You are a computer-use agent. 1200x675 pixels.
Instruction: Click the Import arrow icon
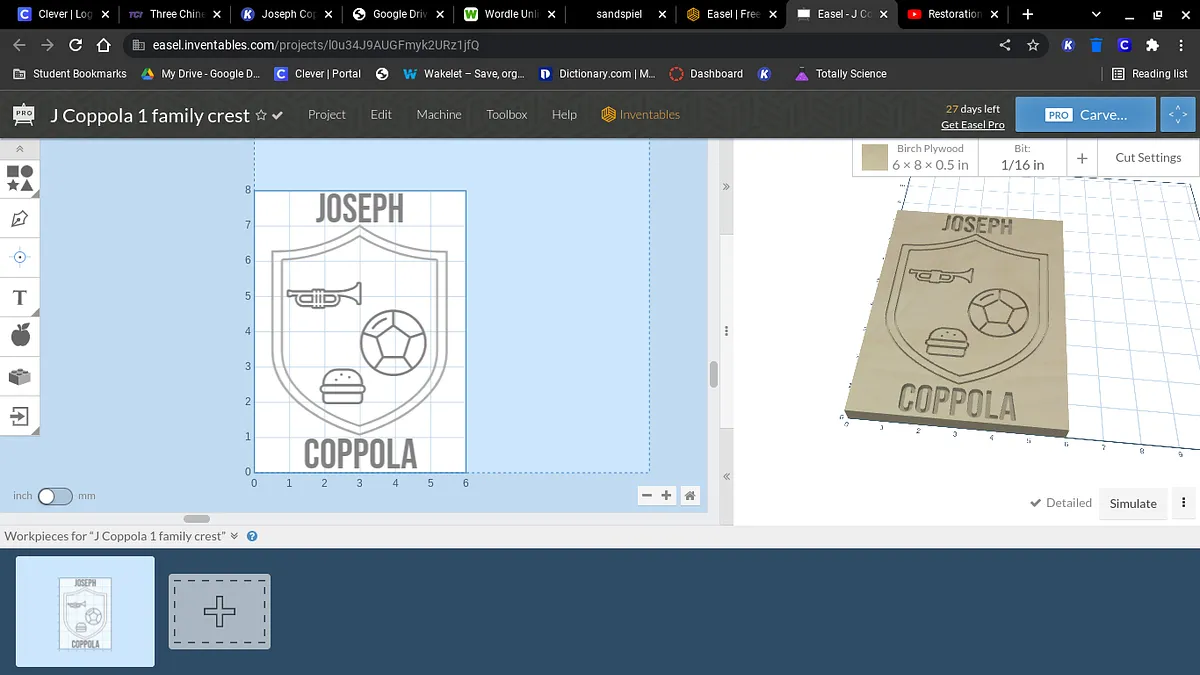tap(19, 415)
